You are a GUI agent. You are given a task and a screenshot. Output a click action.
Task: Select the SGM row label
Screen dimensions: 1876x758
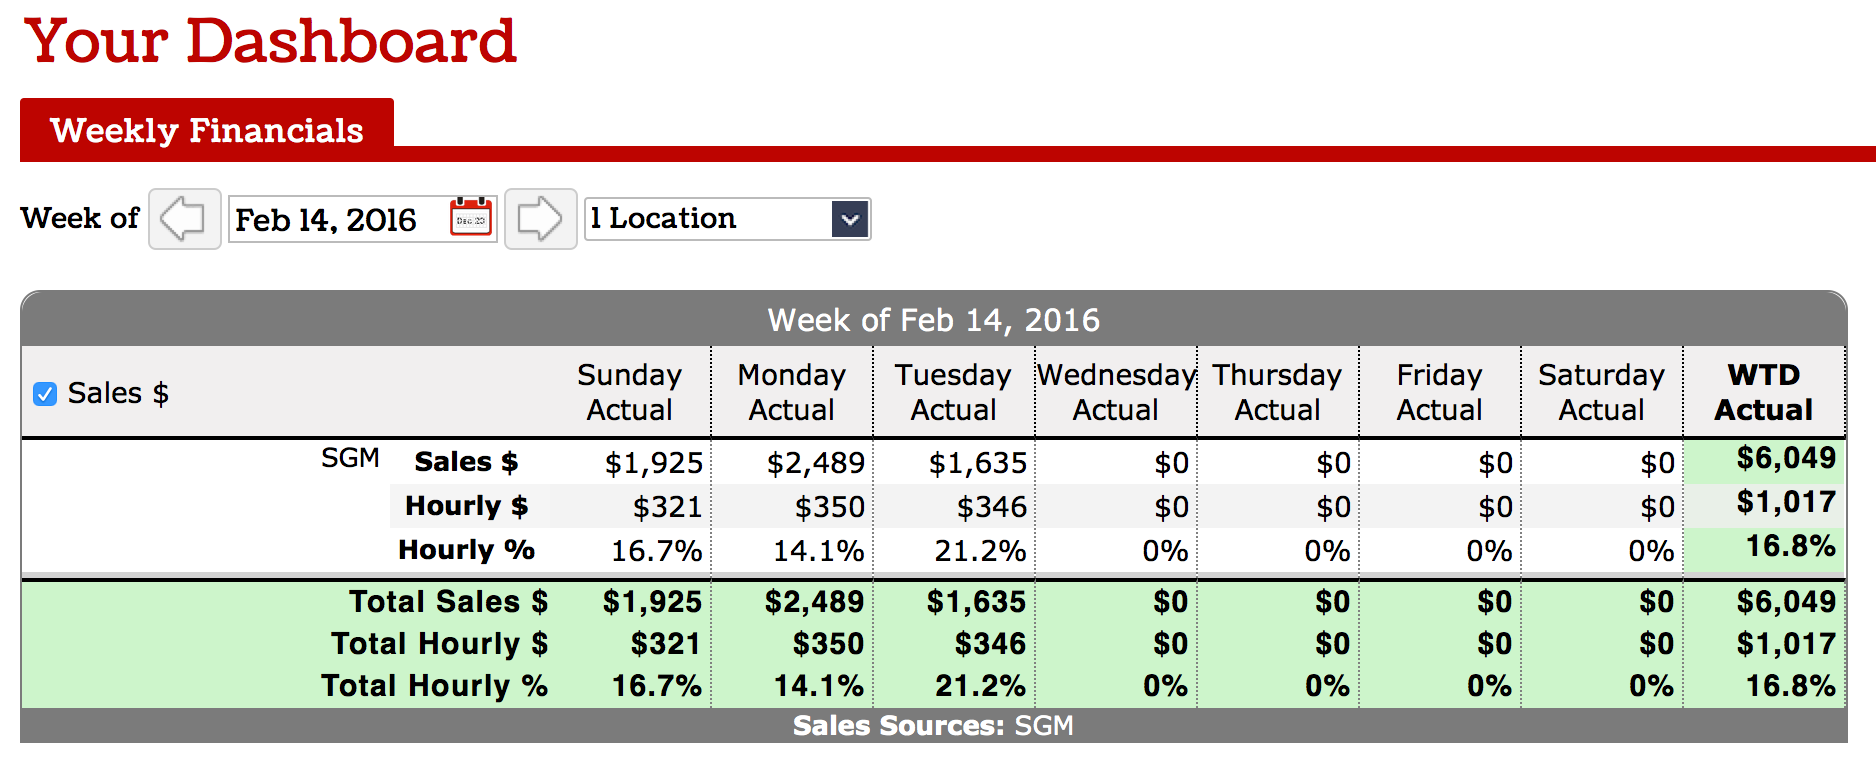tap(350, 458)
